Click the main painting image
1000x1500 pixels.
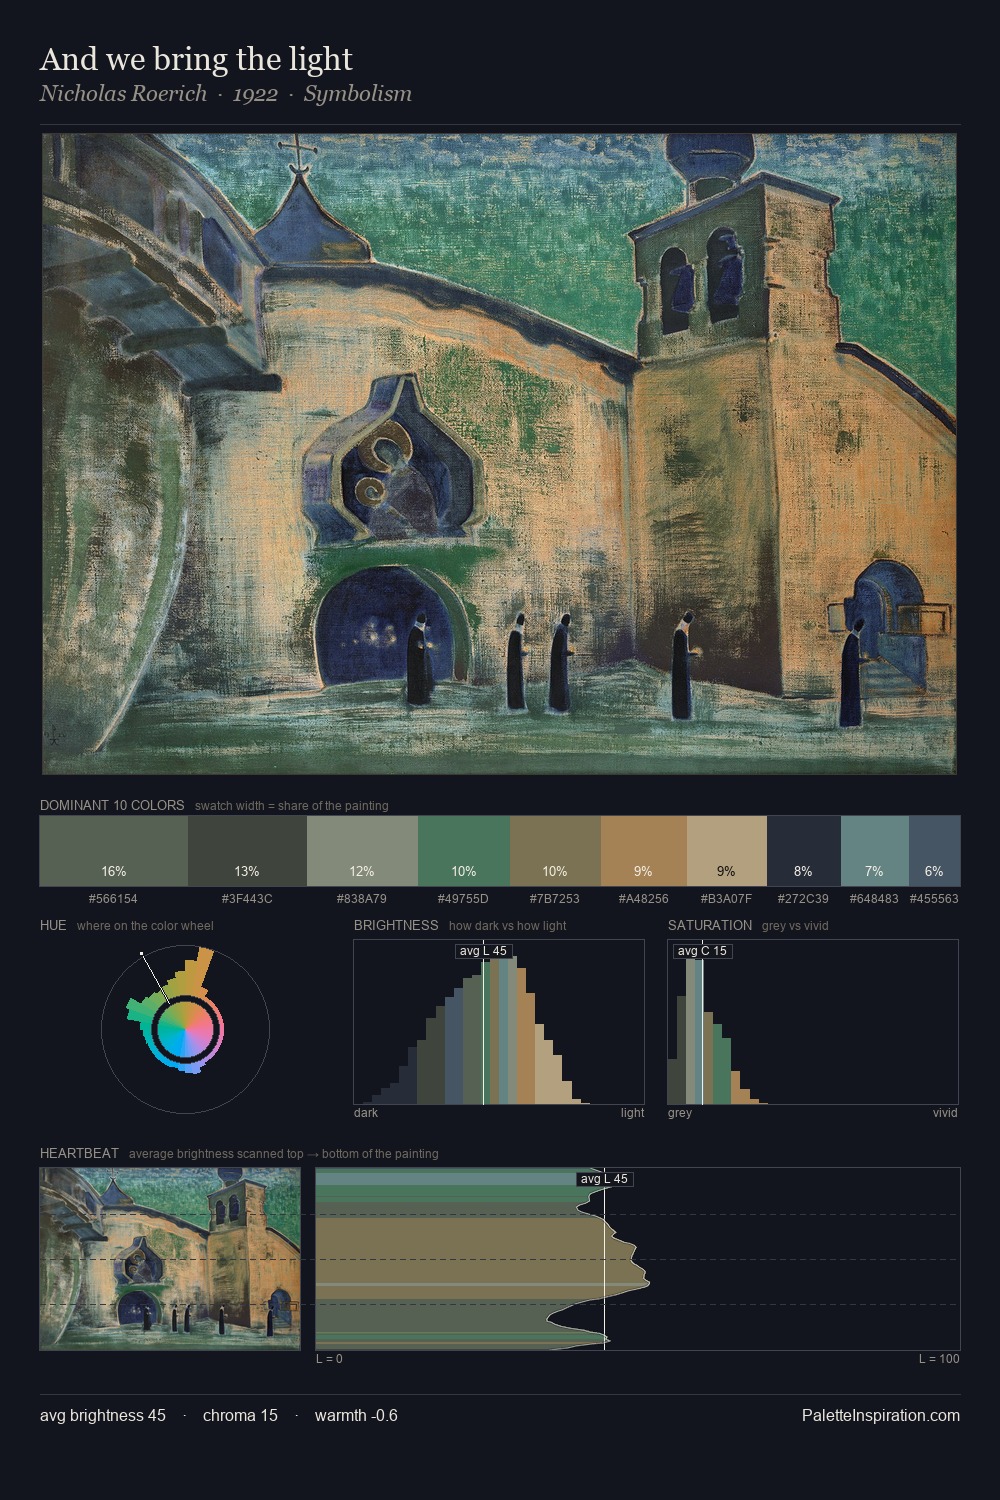tap(499, 454)
